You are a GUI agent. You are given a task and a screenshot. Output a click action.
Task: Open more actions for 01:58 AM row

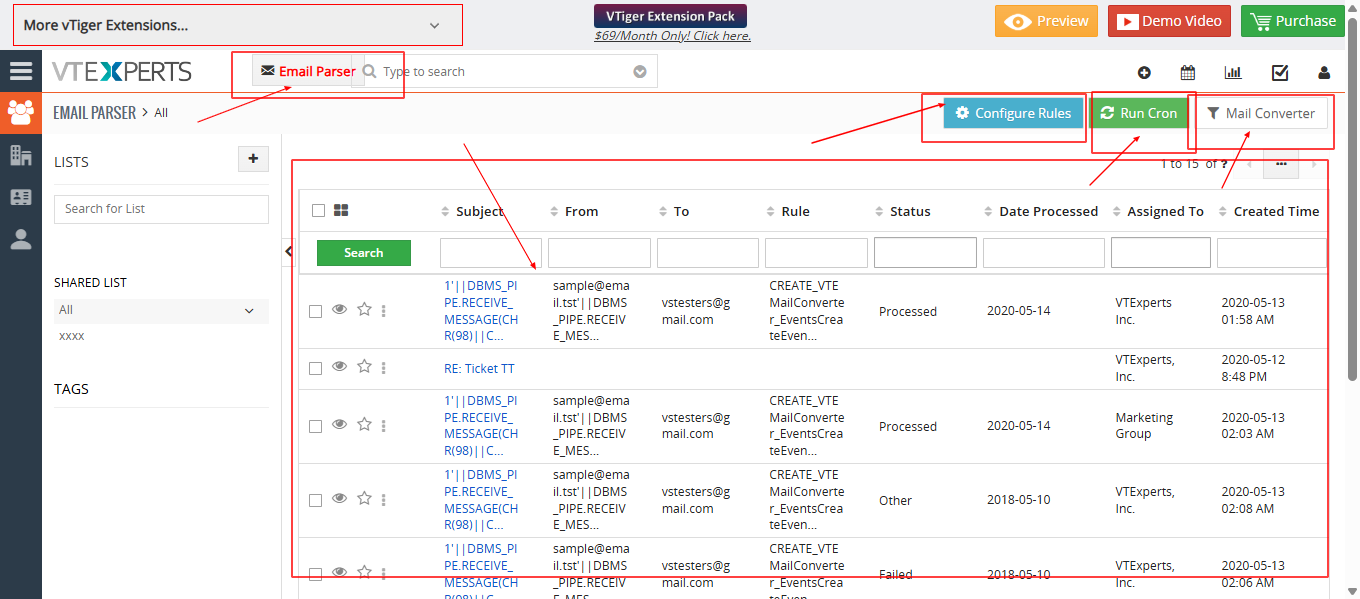coord(384,311)
